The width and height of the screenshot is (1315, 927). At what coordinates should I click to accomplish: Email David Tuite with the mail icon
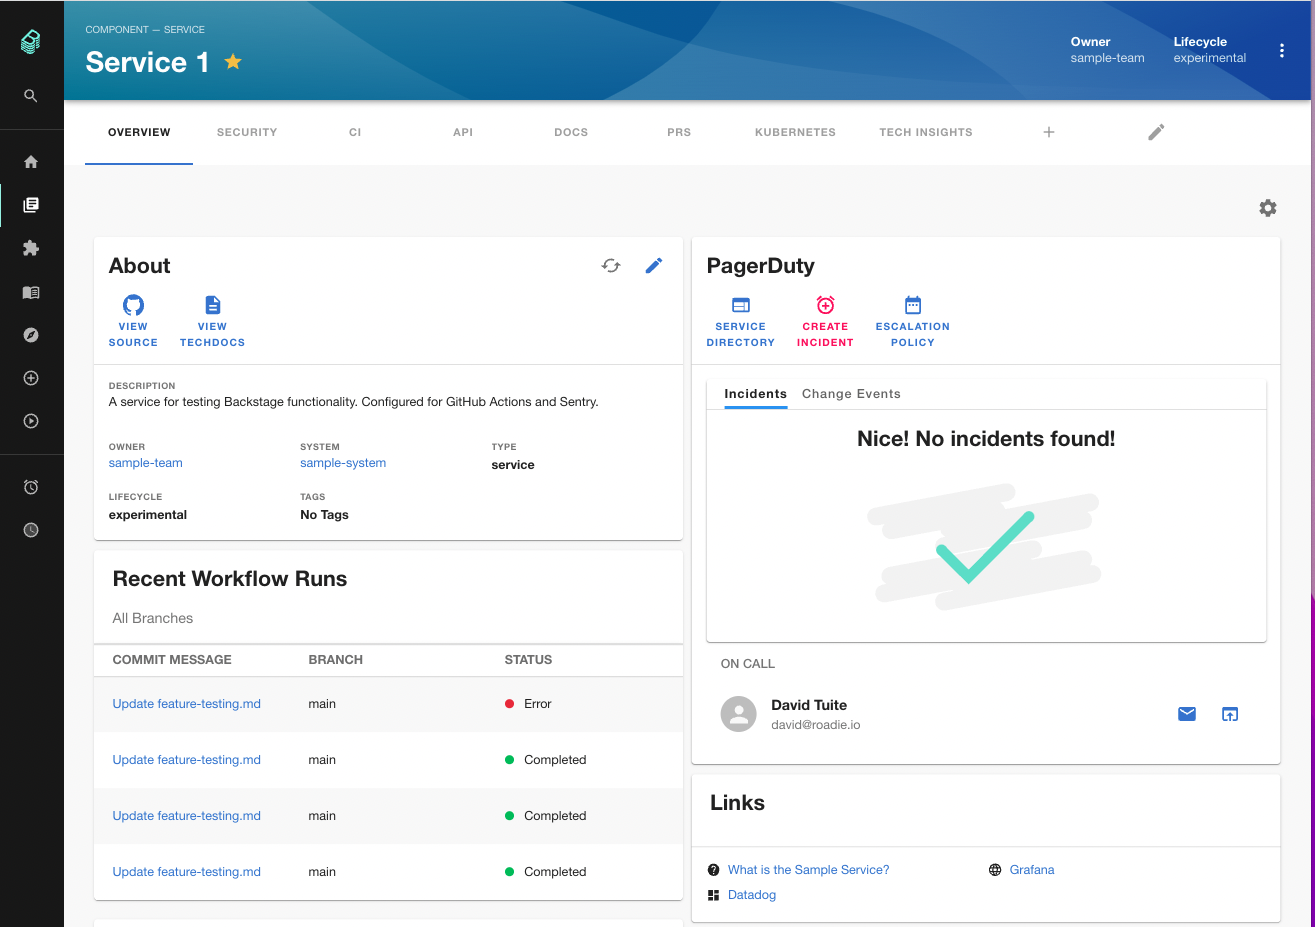click(x=1187, y=714)
